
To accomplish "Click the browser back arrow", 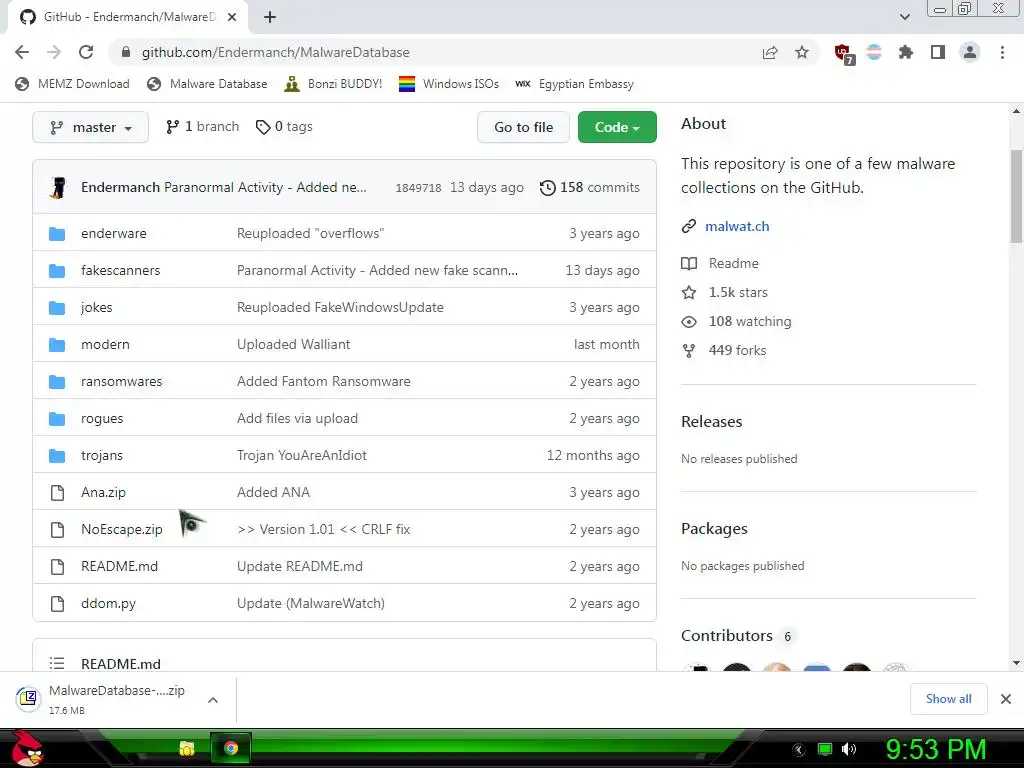I will (22, 52).
